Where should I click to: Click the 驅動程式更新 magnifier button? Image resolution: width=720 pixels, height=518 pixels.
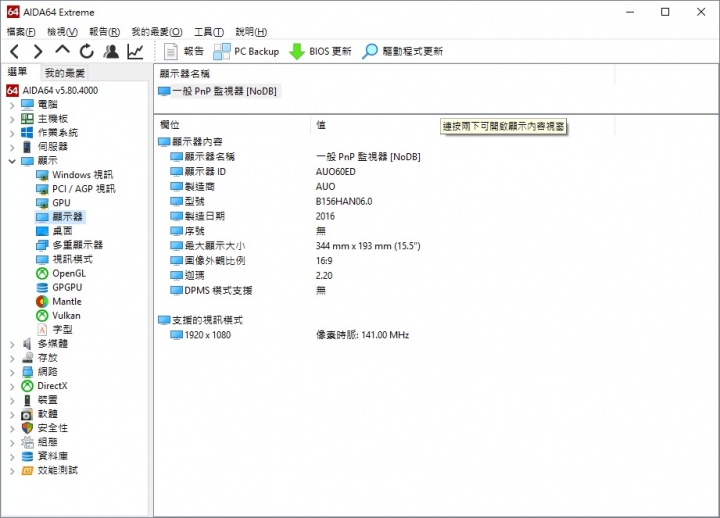tap(403, 51)
